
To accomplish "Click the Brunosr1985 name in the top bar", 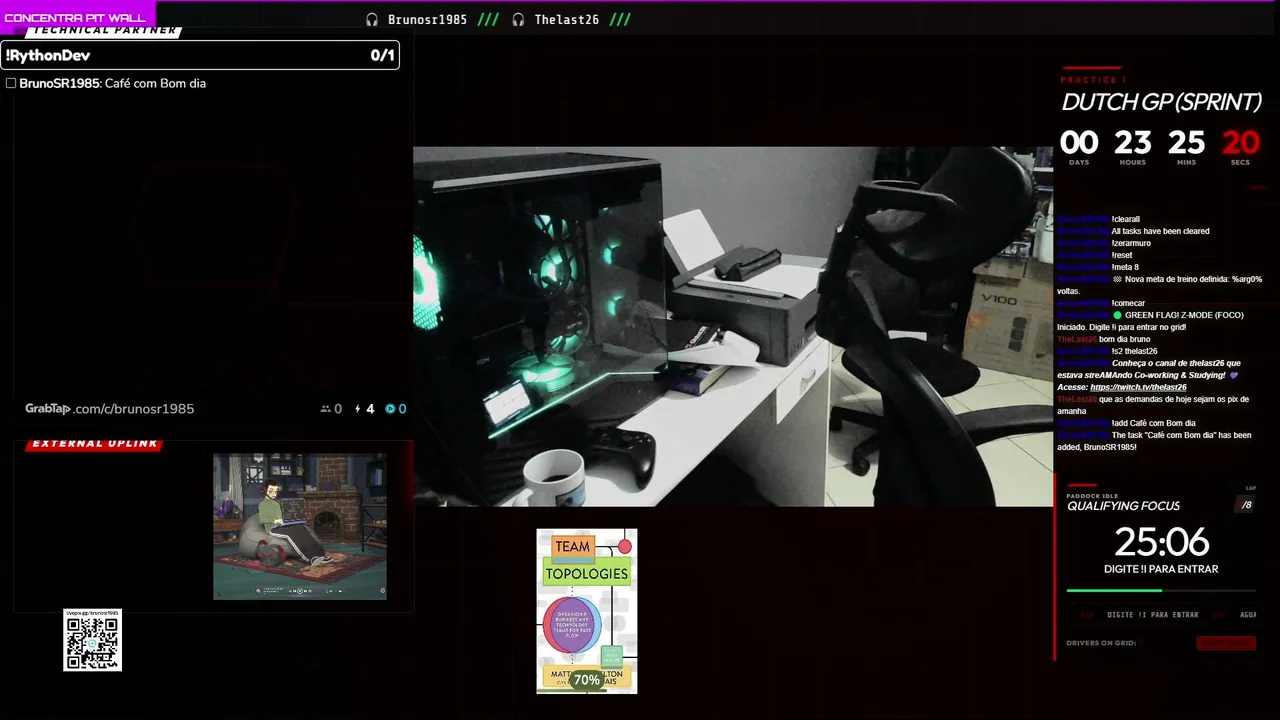I will 427,19.
